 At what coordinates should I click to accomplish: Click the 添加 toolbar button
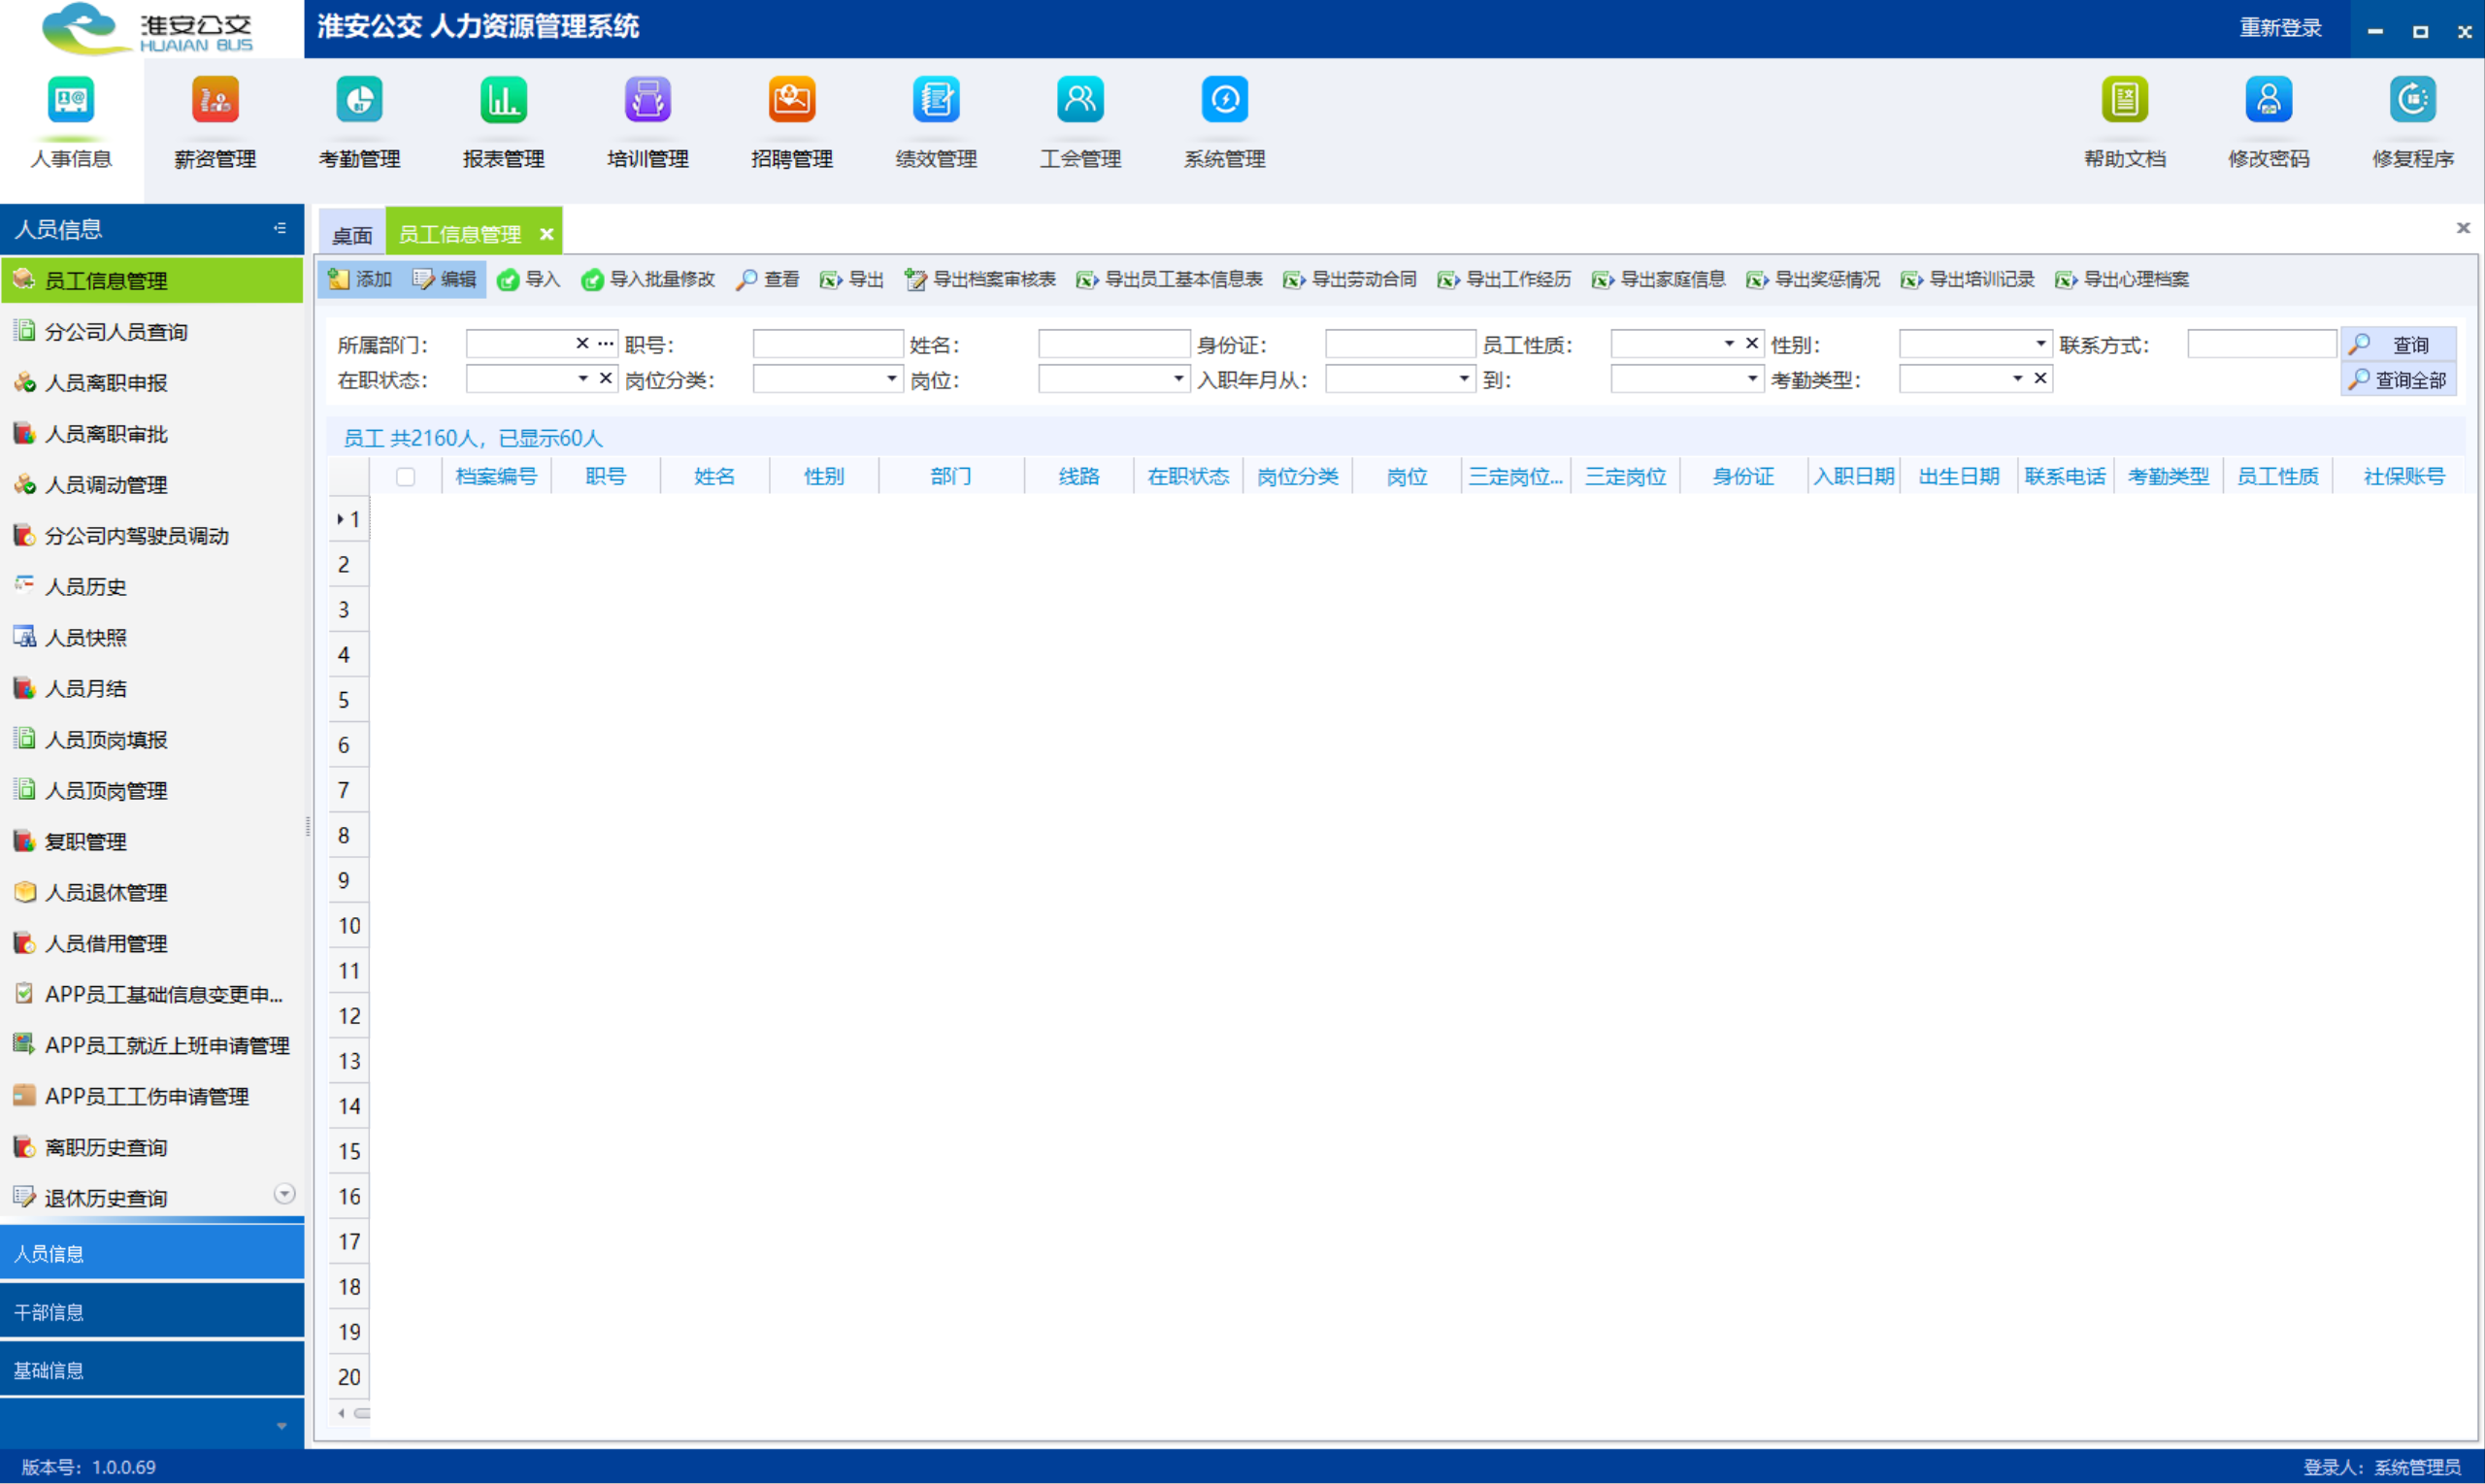(361, 279)
